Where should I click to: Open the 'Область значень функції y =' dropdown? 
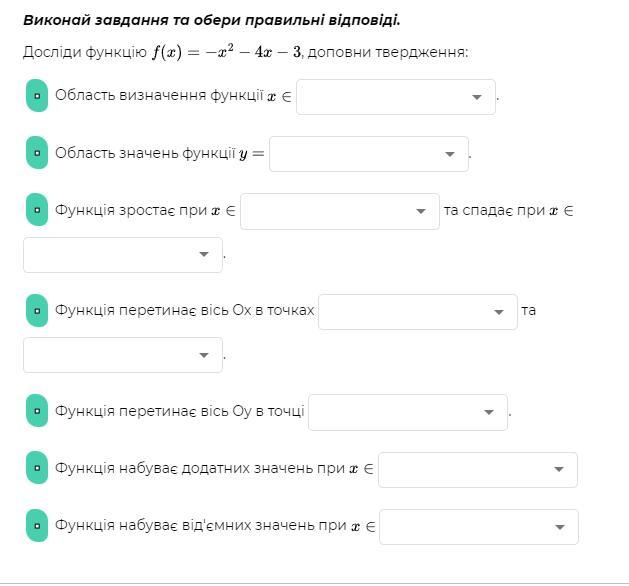pyautogui.click(x=368, y=154)
